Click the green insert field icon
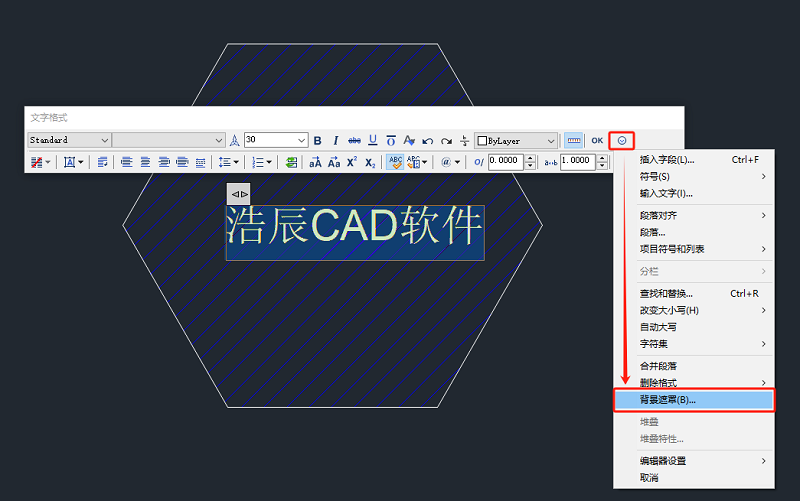Screen dimensions: 800x501 click(x=291, y=162)
